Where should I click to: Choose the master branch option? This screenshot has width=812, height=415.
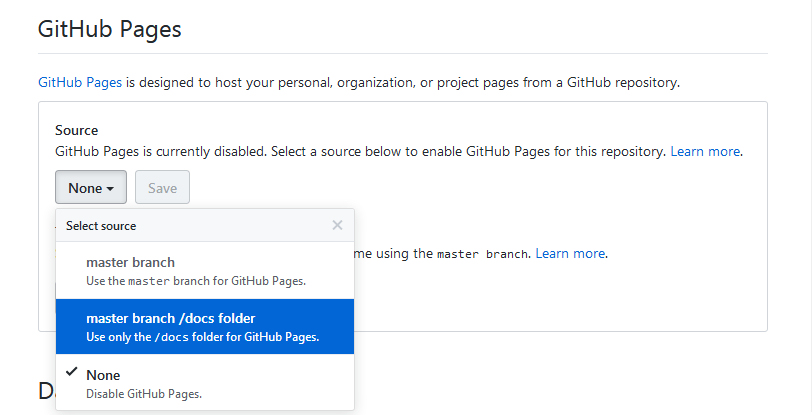click(205, 271)
